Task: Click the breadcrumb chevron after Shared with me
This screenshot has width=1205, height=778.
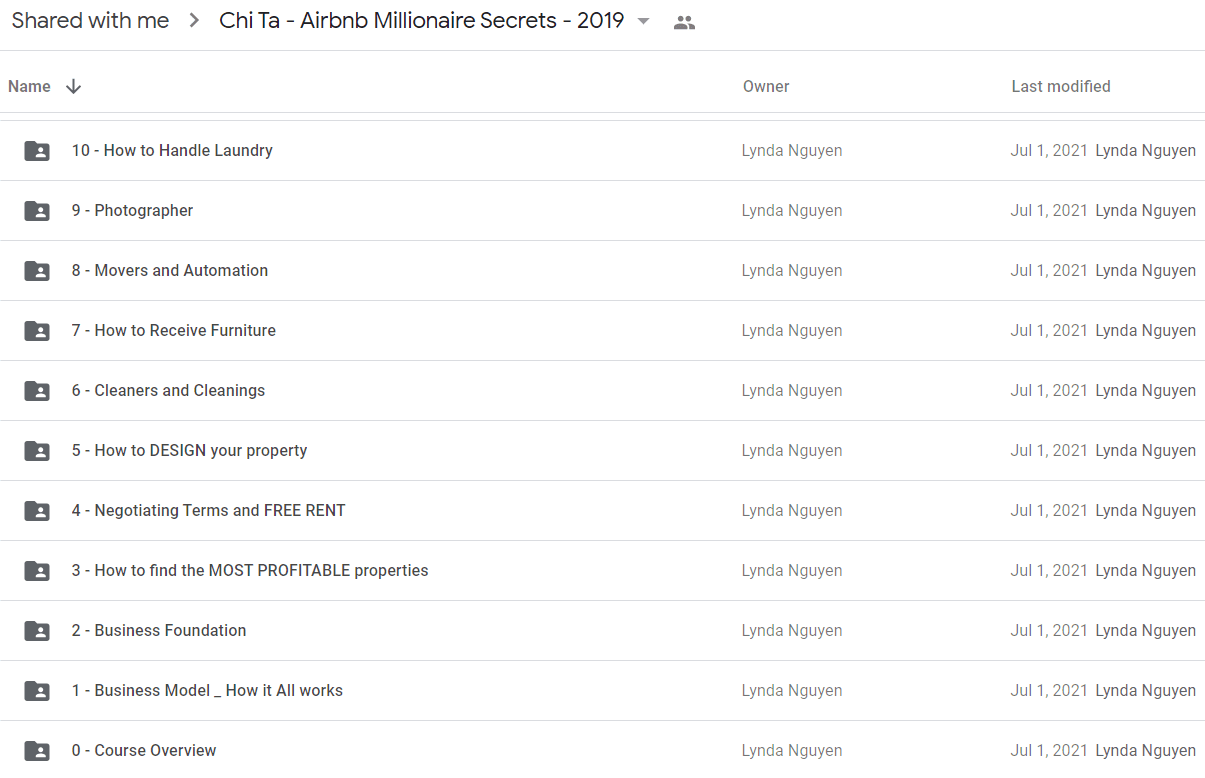Action: pos(194,21)
